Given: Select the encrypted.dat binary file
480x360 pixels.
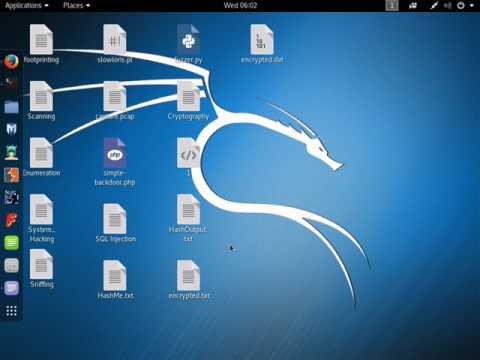Looking at the screenshot, I should point(262,44).
